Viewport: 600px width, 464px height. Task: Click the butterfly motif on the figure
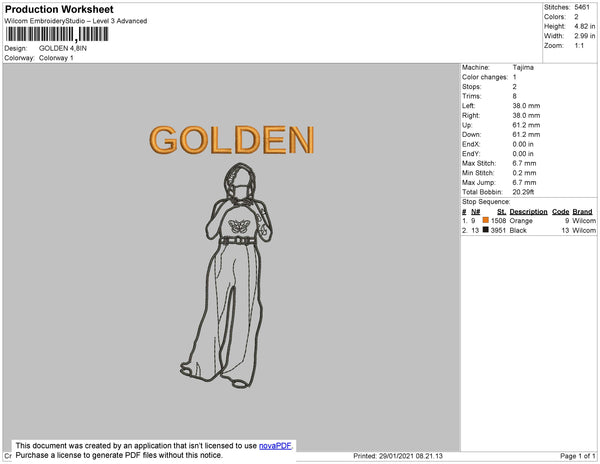239,226
